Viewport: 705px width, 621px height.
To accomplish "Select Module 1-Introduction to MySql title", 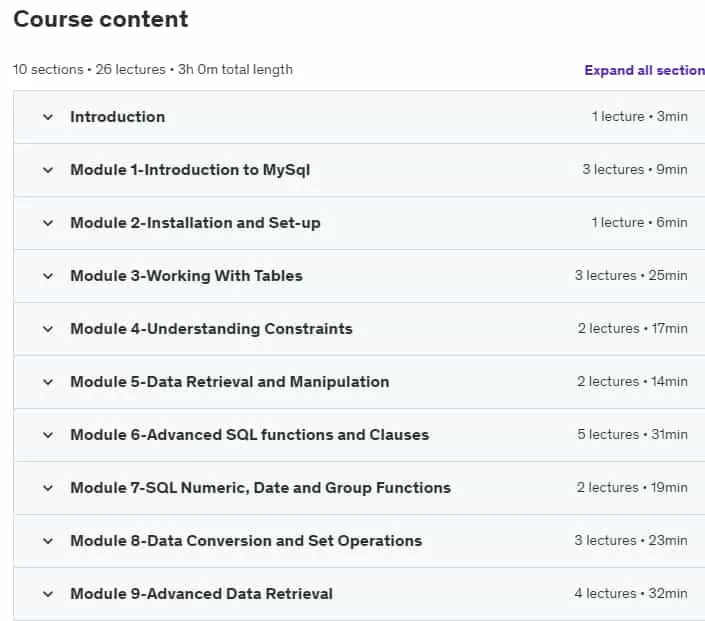I will pyautogui.click(x=190, y=170).
